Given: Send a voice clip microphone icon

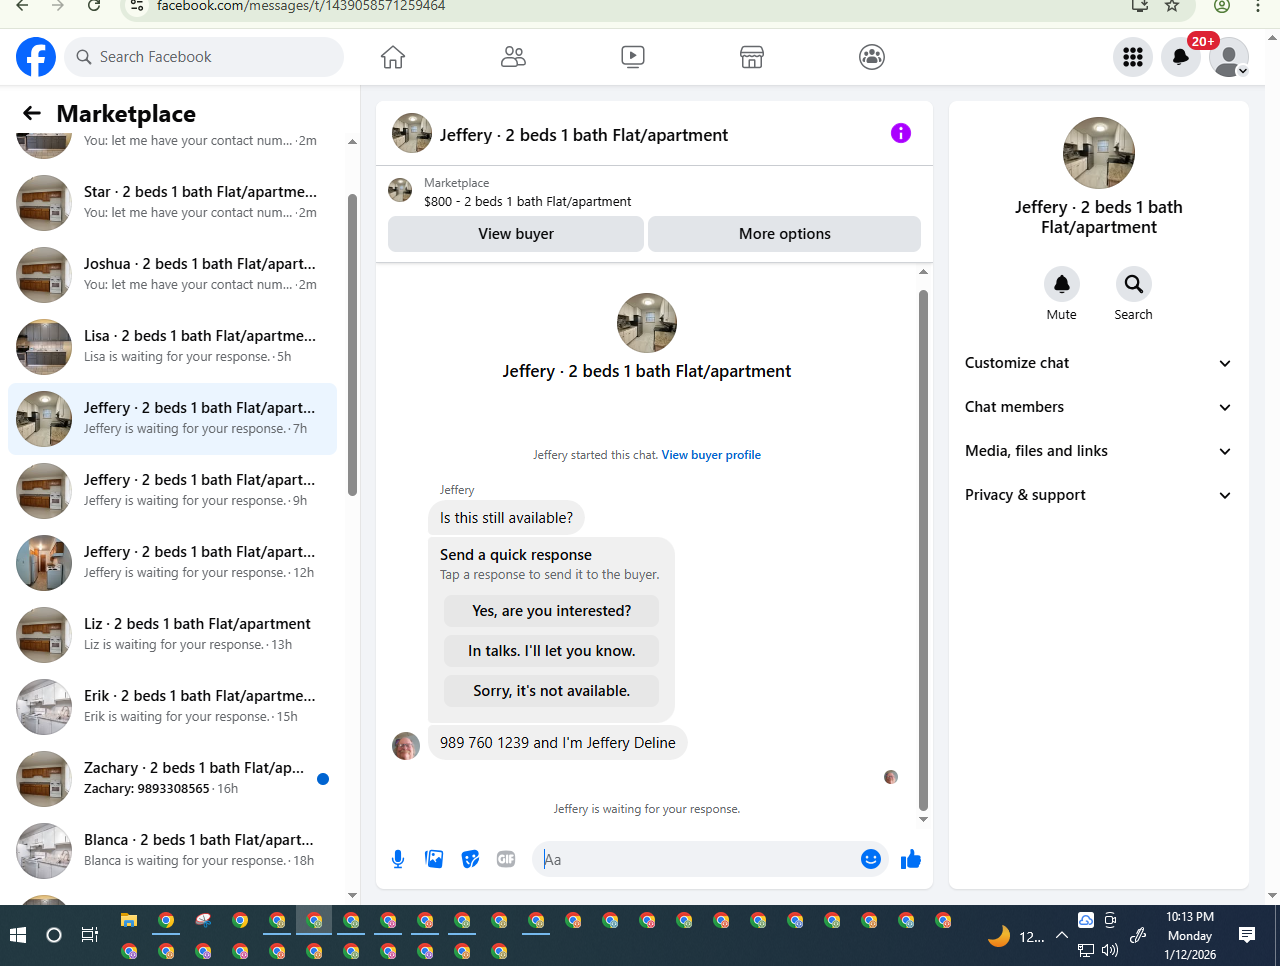Looking at the screenshot, I should (x=398, y=859).
